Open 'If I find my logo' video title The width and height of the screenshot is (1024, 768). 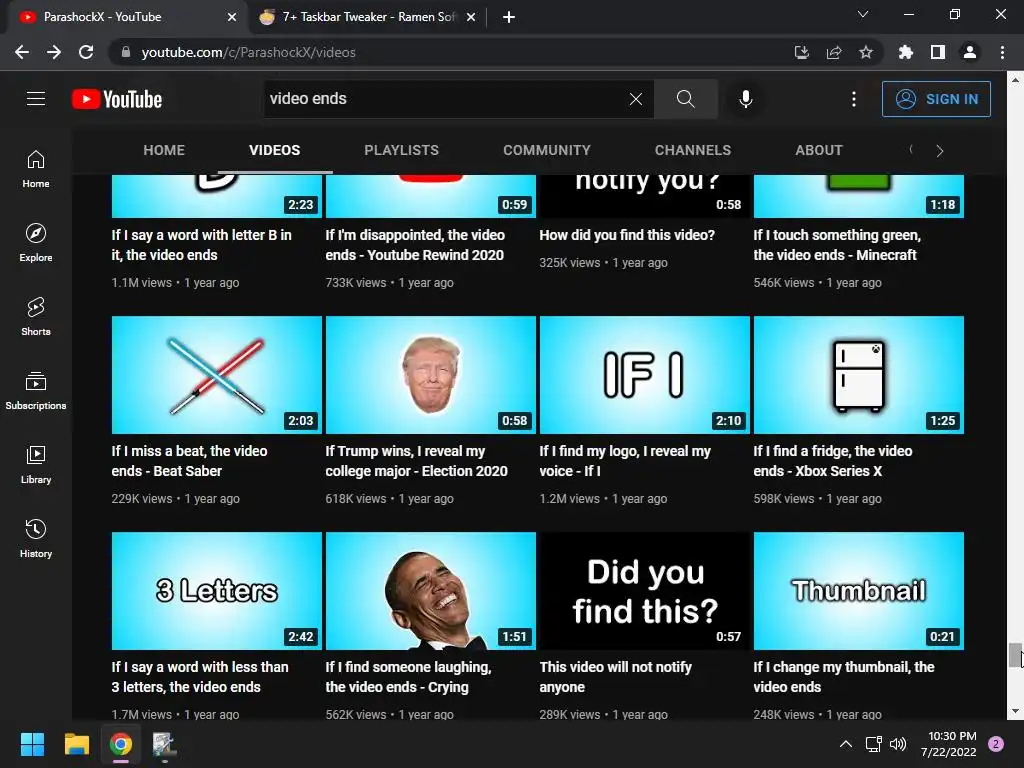coord(625,461)
